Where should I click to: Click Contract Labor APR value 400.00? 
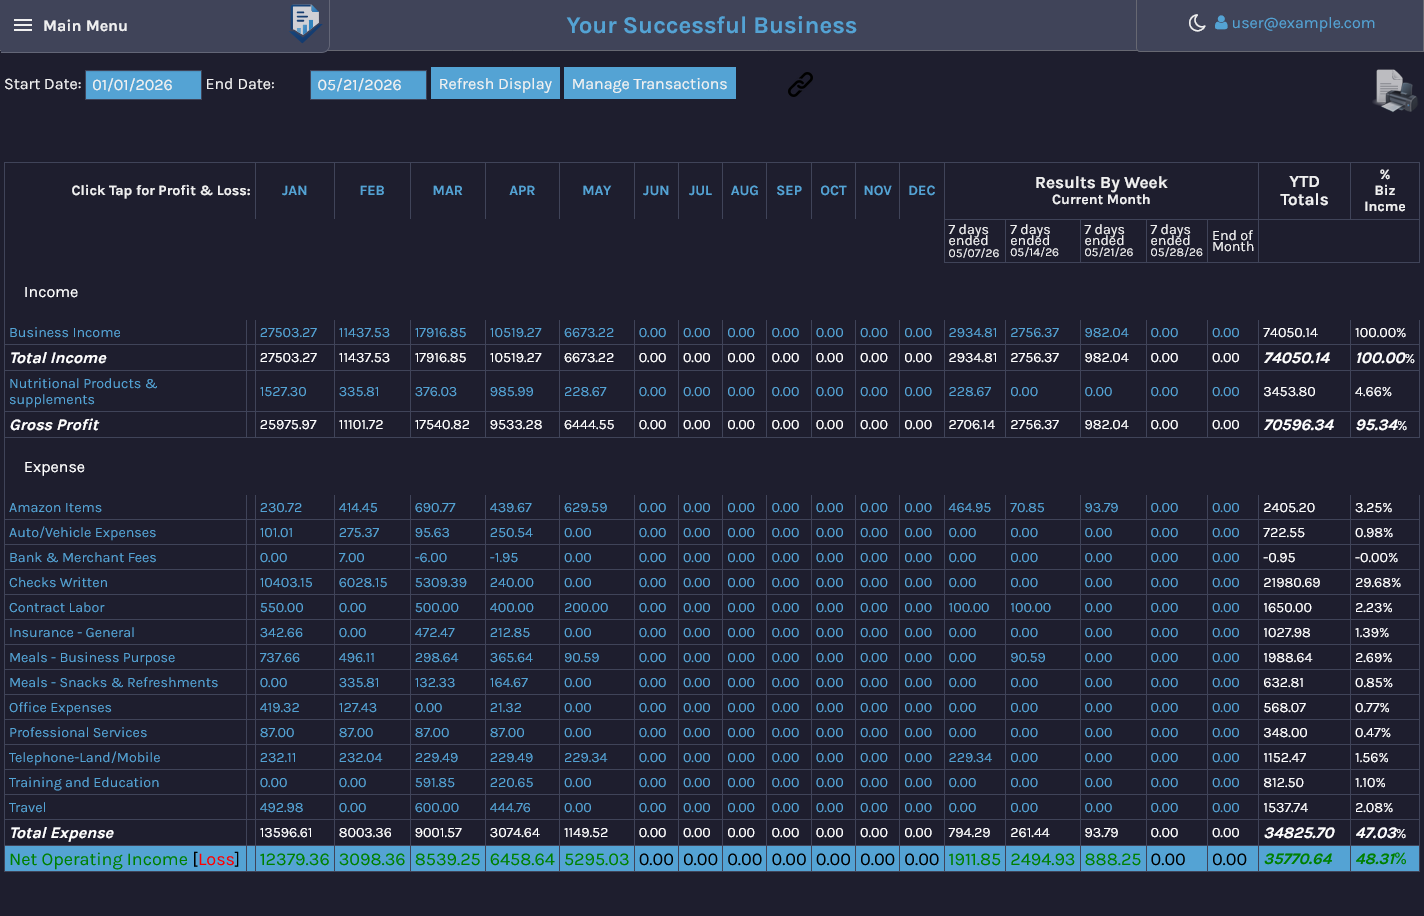pos(511,608)
